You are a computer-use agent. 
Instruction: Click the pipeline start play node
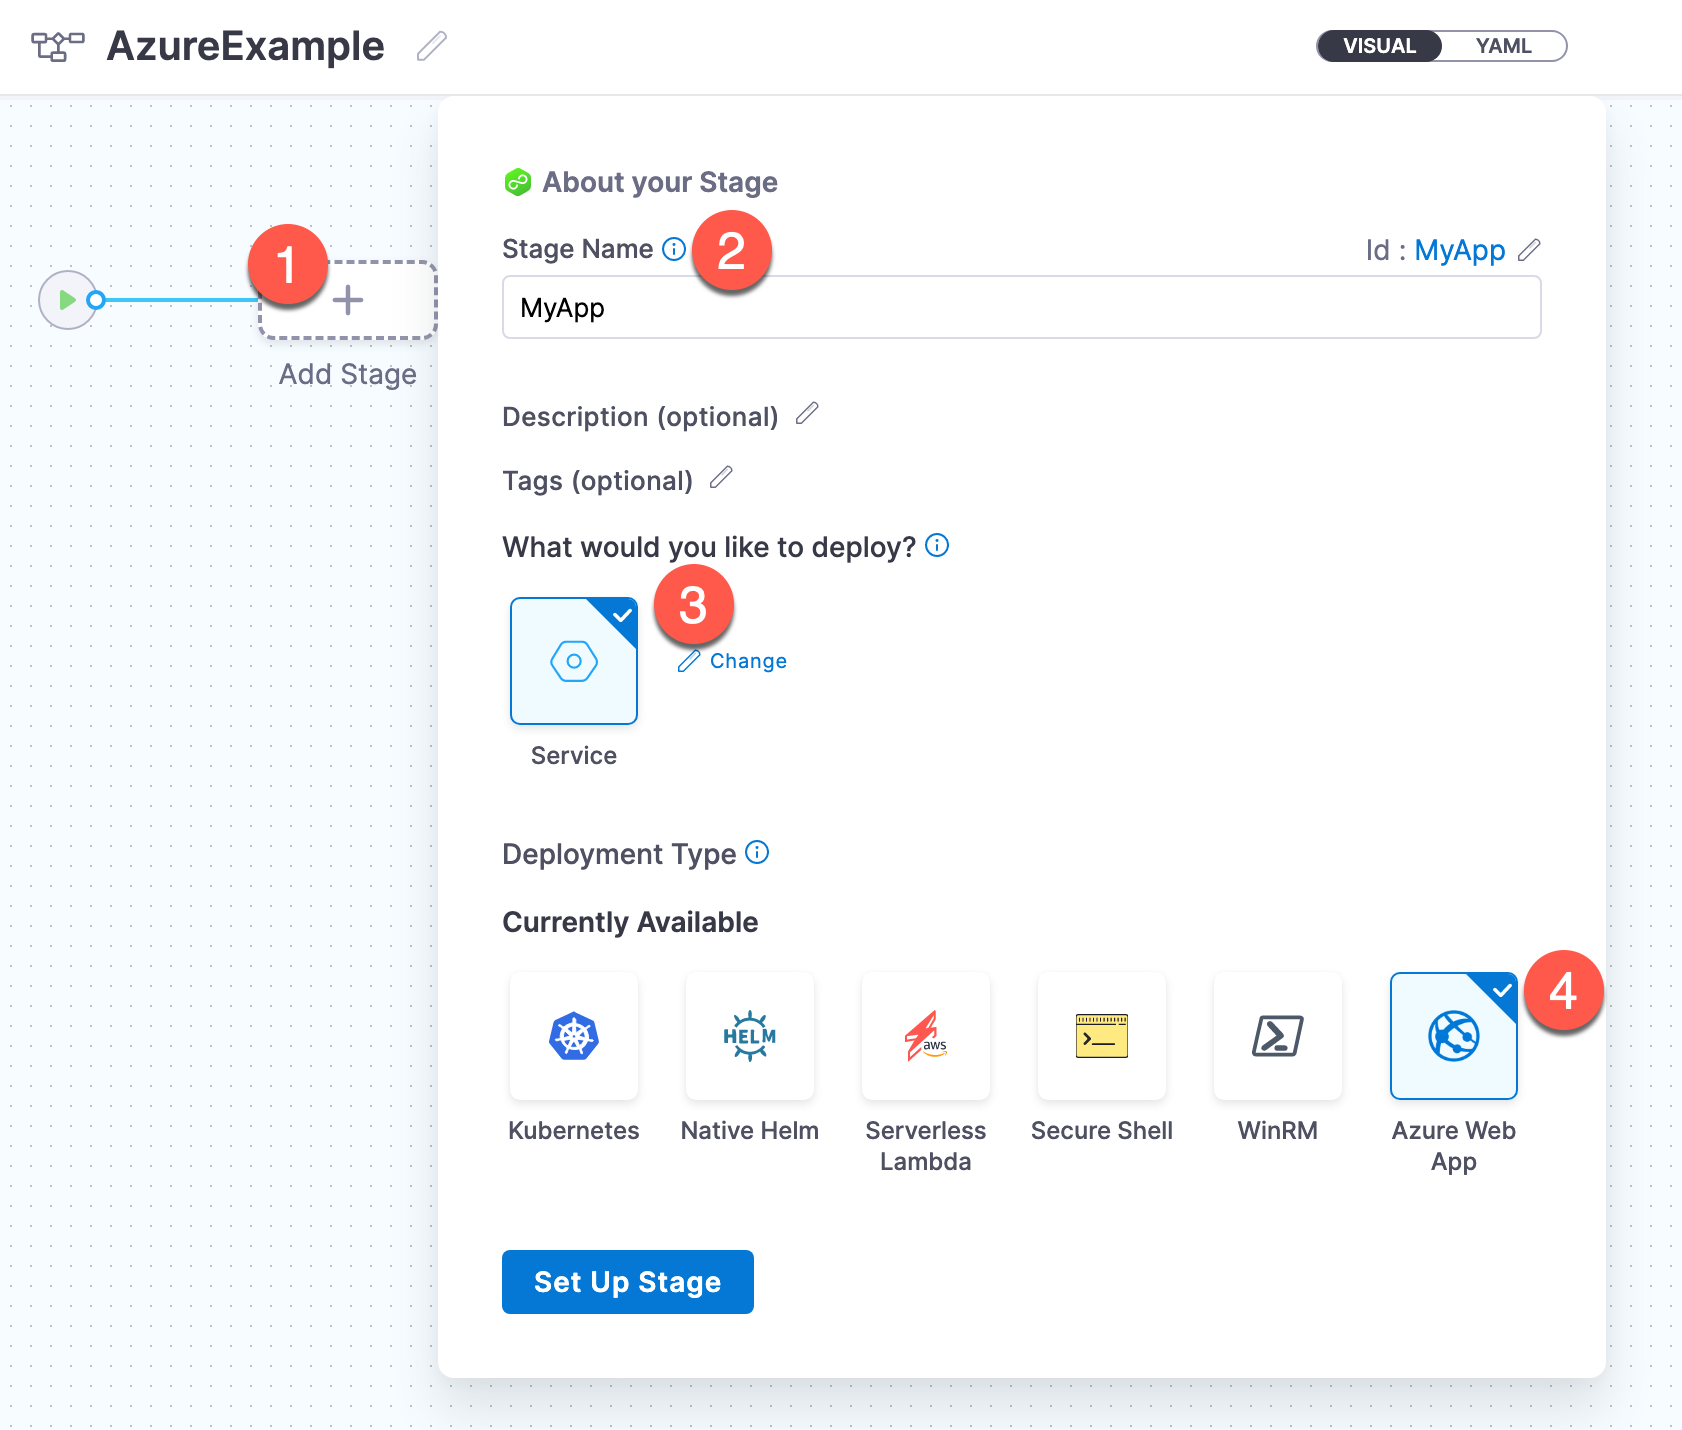click(x=67, y=300)
